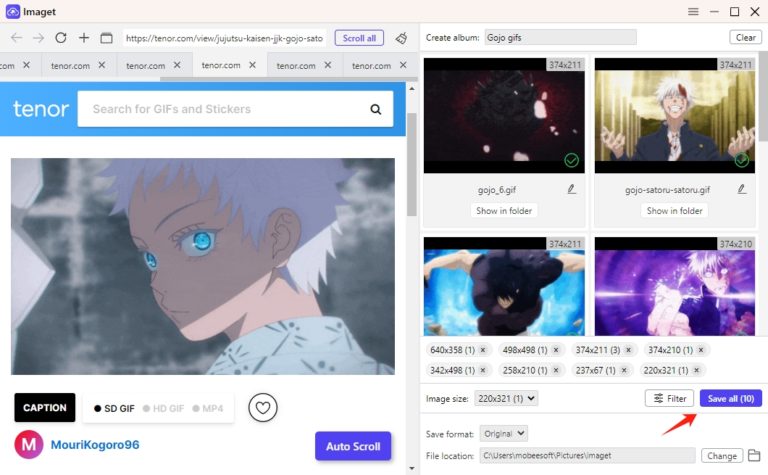
Task: Click the heart favorite icon
Action: [263, 407]
